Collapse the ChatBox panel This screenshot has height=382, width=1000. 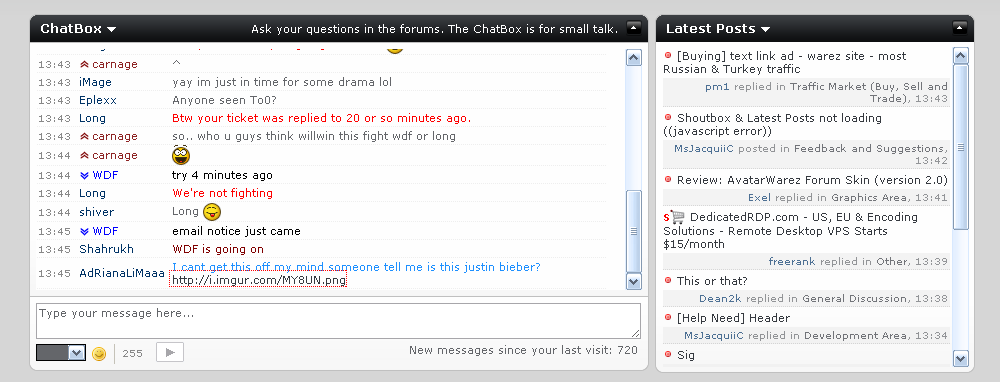coord(633,27)
